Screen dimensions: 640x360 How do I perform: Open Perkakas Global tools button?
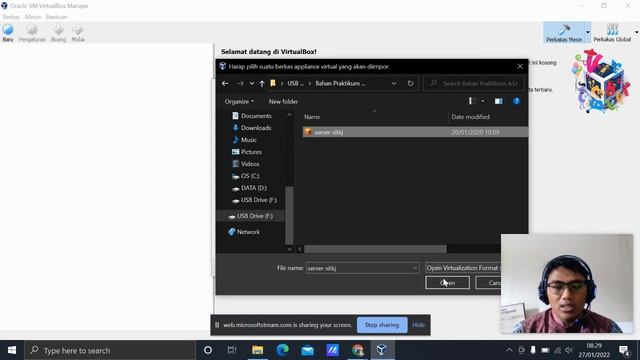pos(612,33)
